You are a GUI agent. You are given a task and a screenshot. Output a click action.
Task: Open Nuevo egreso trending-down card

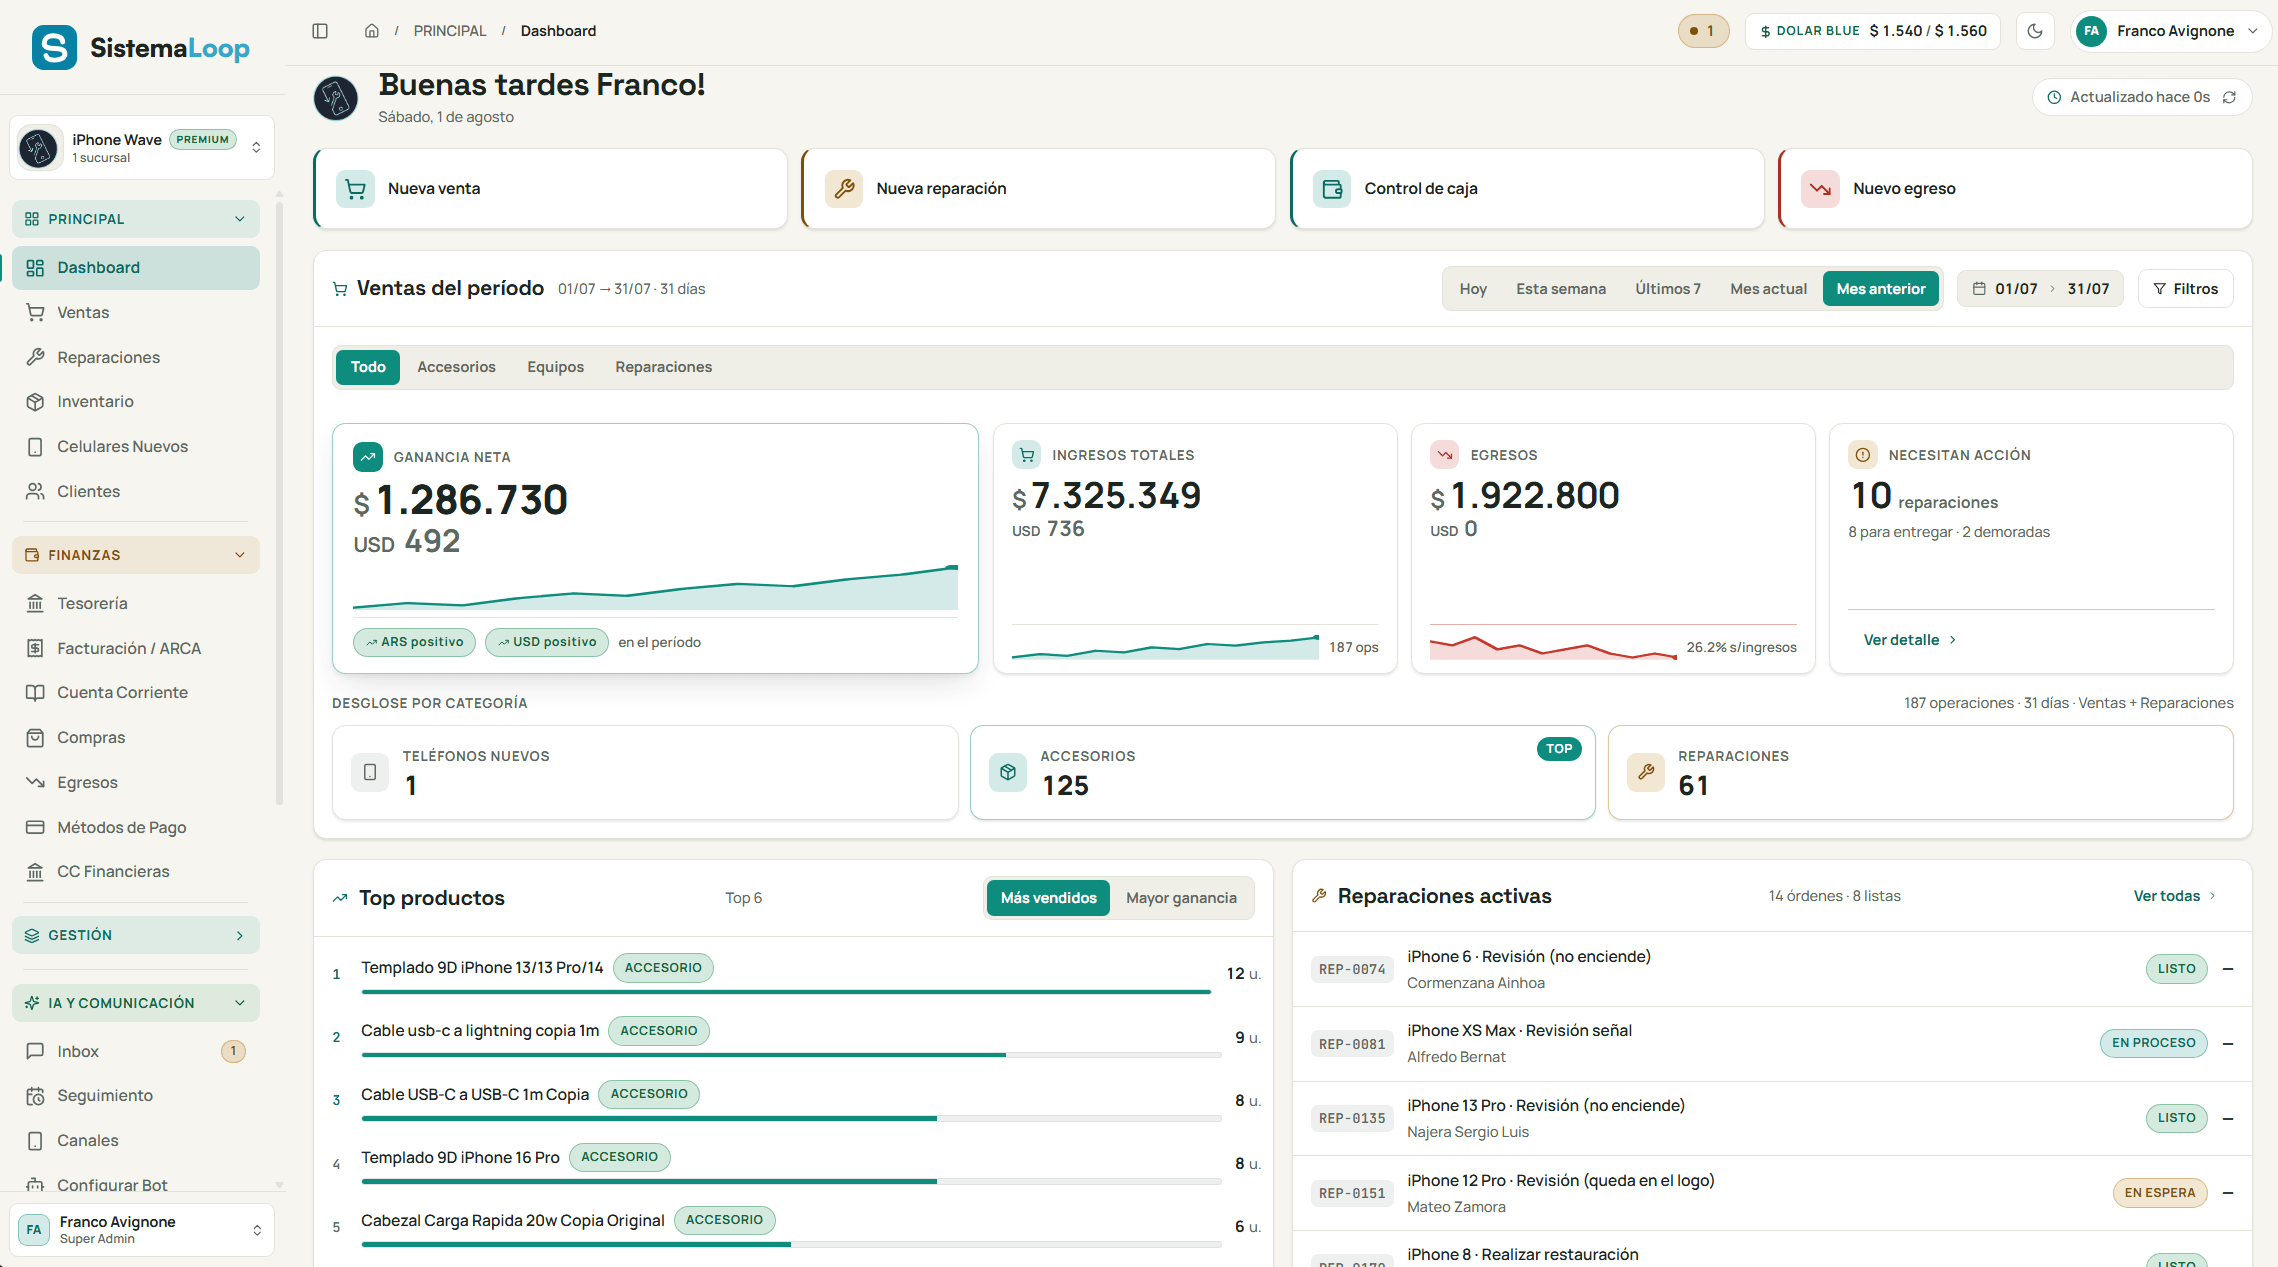(x=2015, y=189)
